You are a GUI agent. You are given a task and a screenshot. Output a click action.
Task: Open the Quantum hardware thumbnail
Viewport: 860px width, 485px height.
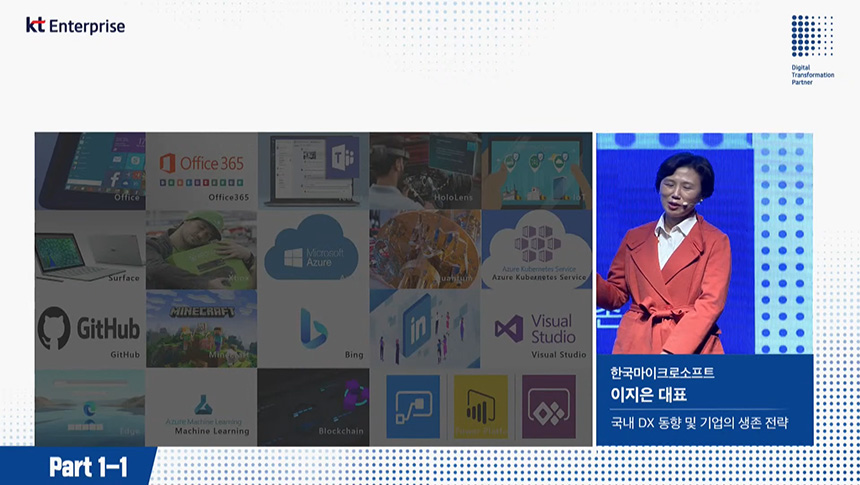click(x=425, y=250)
